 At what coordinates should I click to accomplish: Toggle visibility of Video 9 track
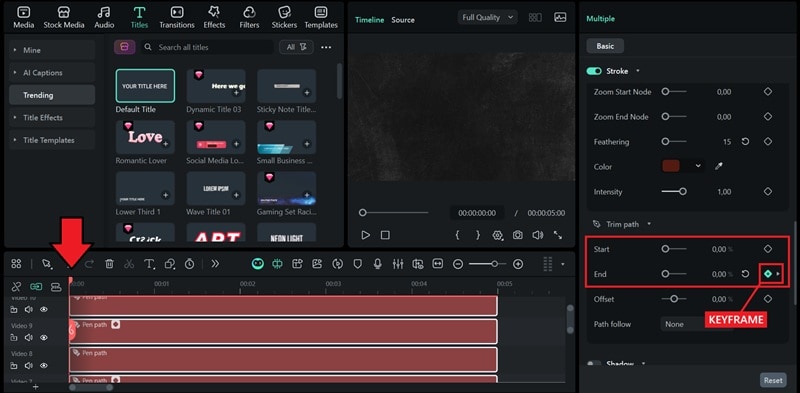(44, 337)
